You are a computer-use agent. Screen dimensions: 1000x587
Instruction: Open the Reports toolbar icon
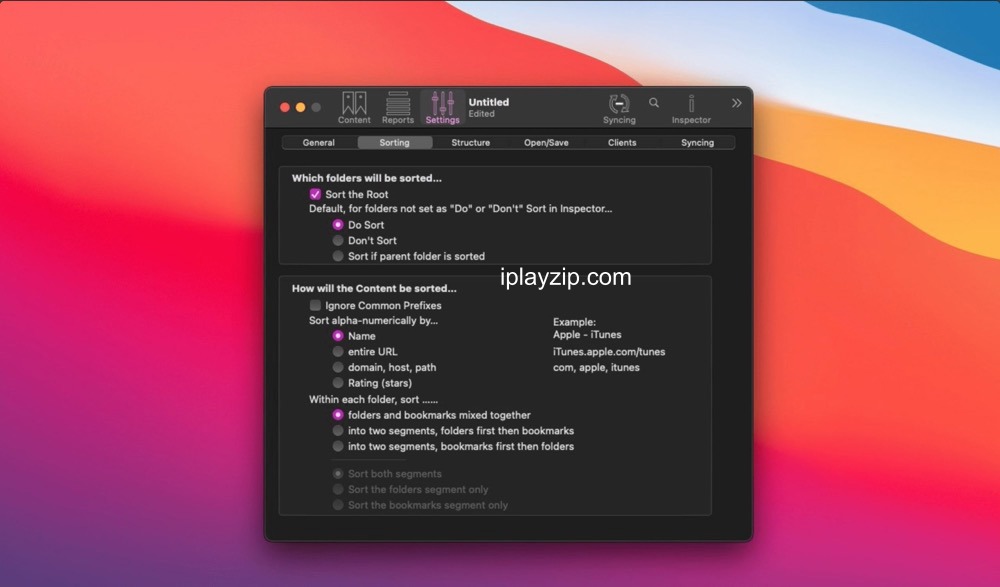pos(398,107)
